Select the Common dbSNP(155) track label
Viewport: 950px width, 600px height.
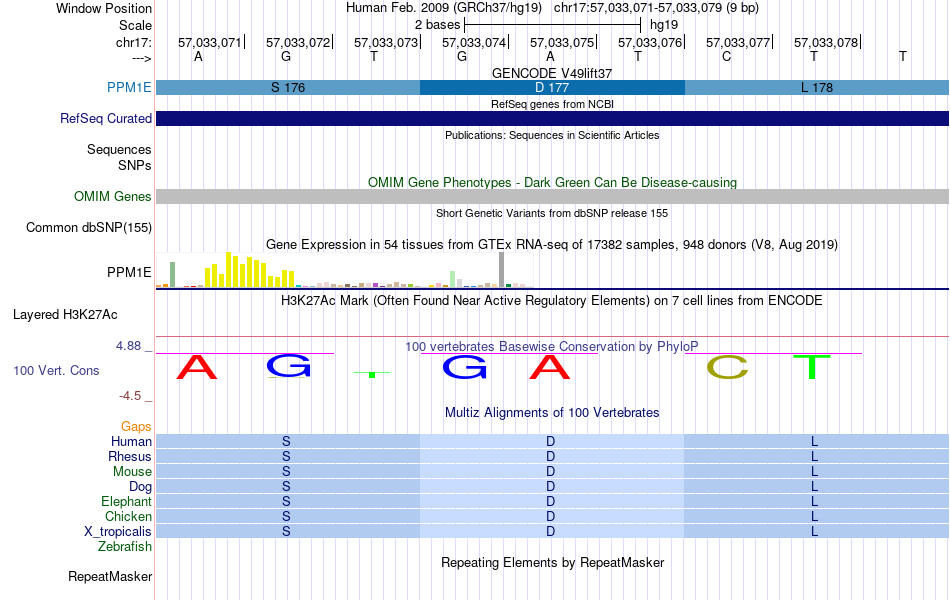click(89, 227)
